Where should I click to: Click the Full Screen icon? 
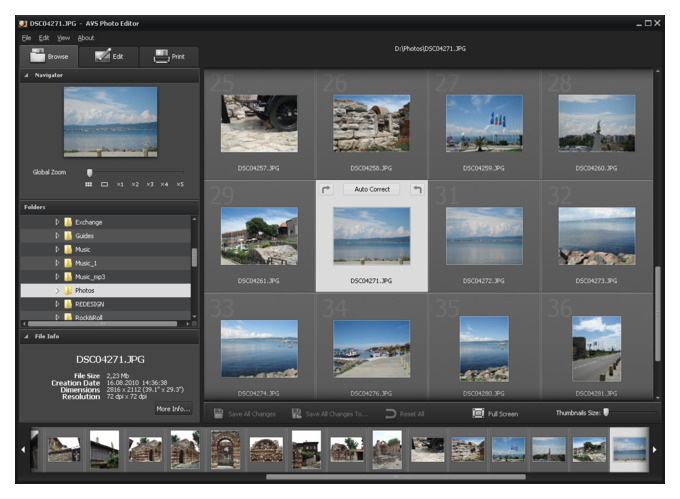coord(478,413)
